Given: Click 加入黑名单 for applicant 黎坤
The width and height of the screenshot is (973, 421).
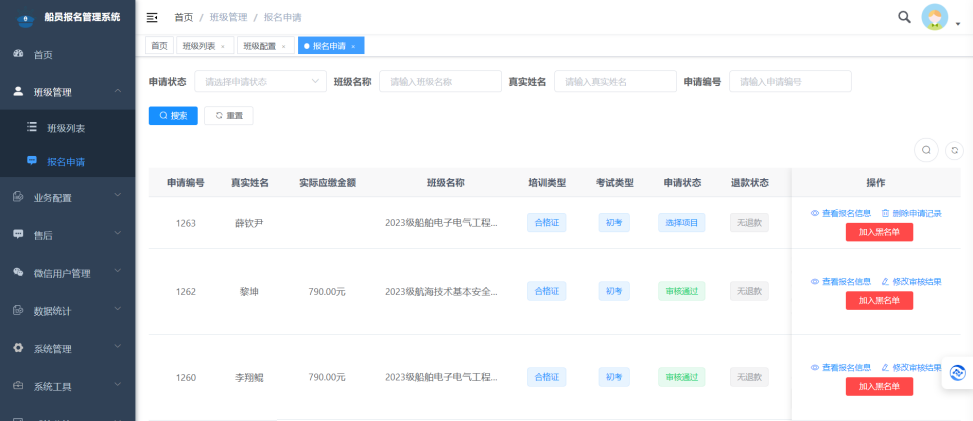Looking at the screenshot, I should coord(879,300).
